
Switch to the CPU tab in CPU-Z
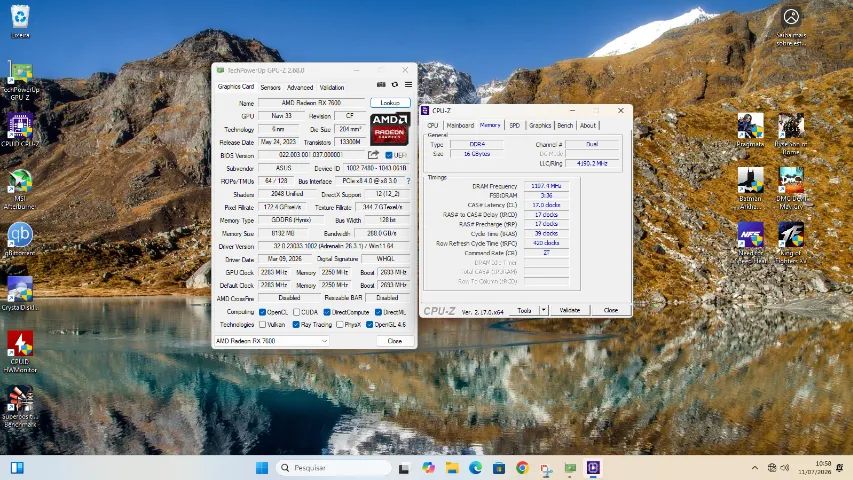[x=433, y=125]
